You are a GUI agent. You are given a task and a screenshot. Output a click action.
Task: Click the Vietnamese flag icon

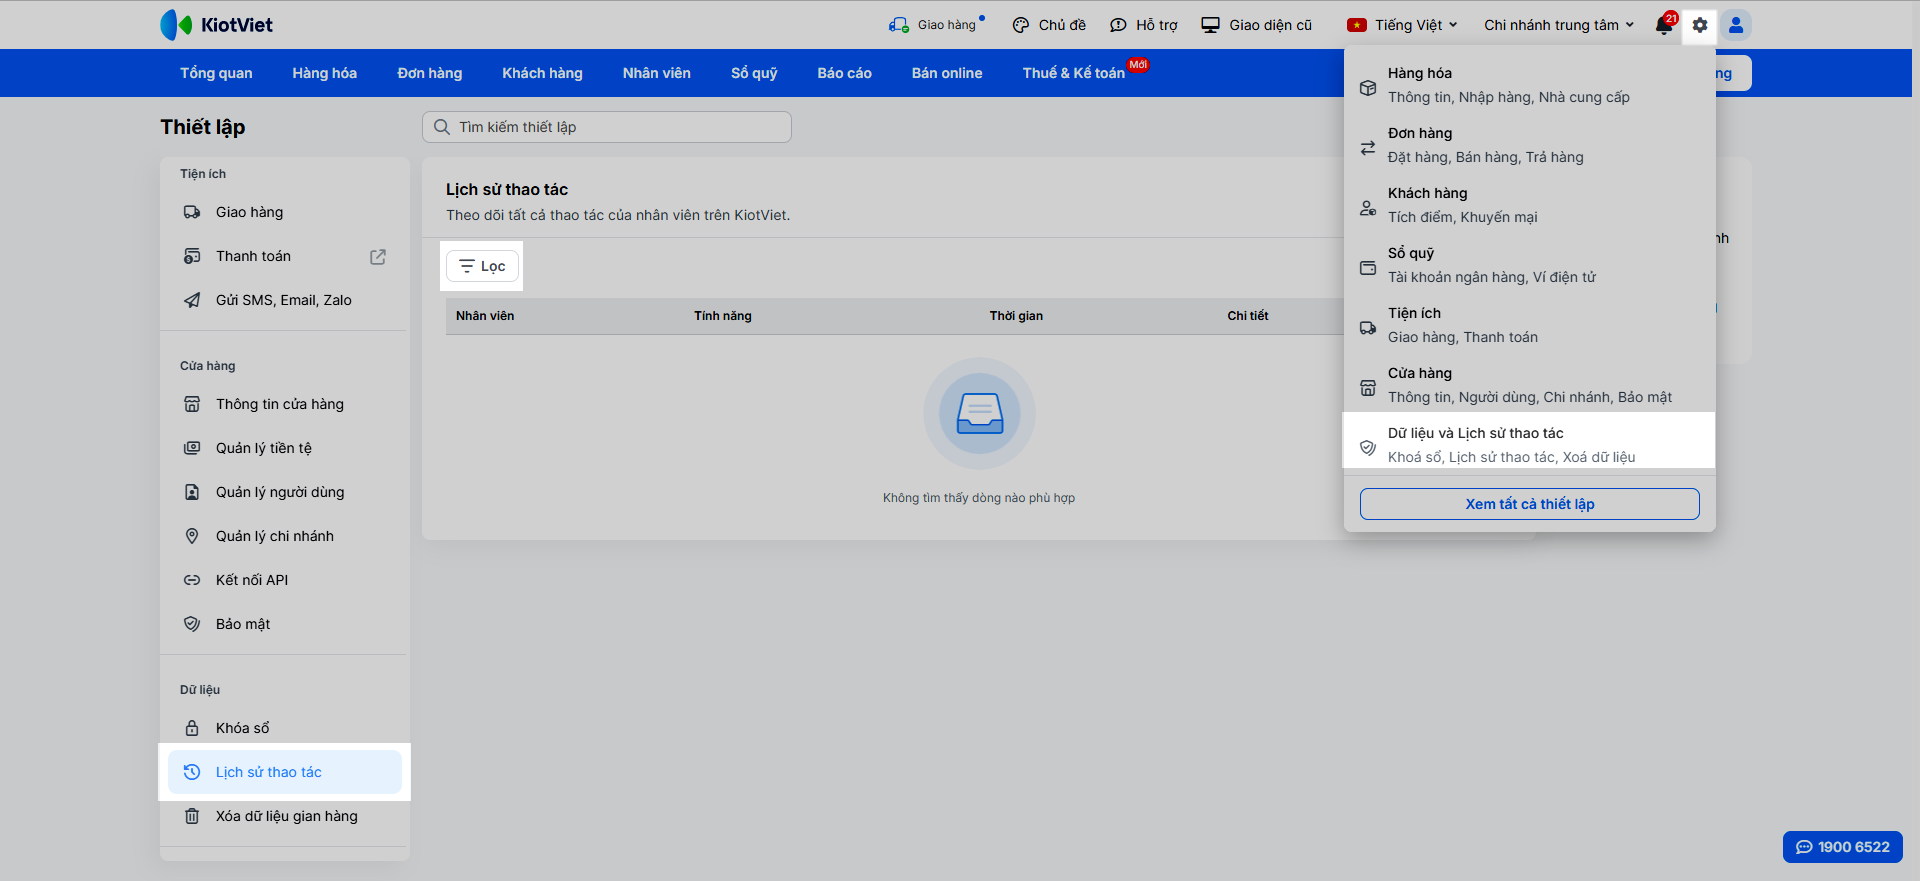pos(1357,25)
